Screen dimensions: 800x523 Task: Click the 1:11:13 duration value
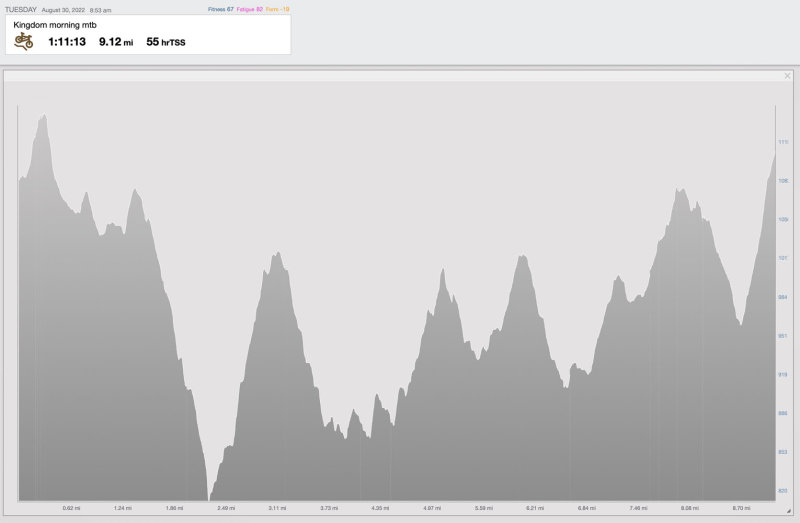click(67, 42)
